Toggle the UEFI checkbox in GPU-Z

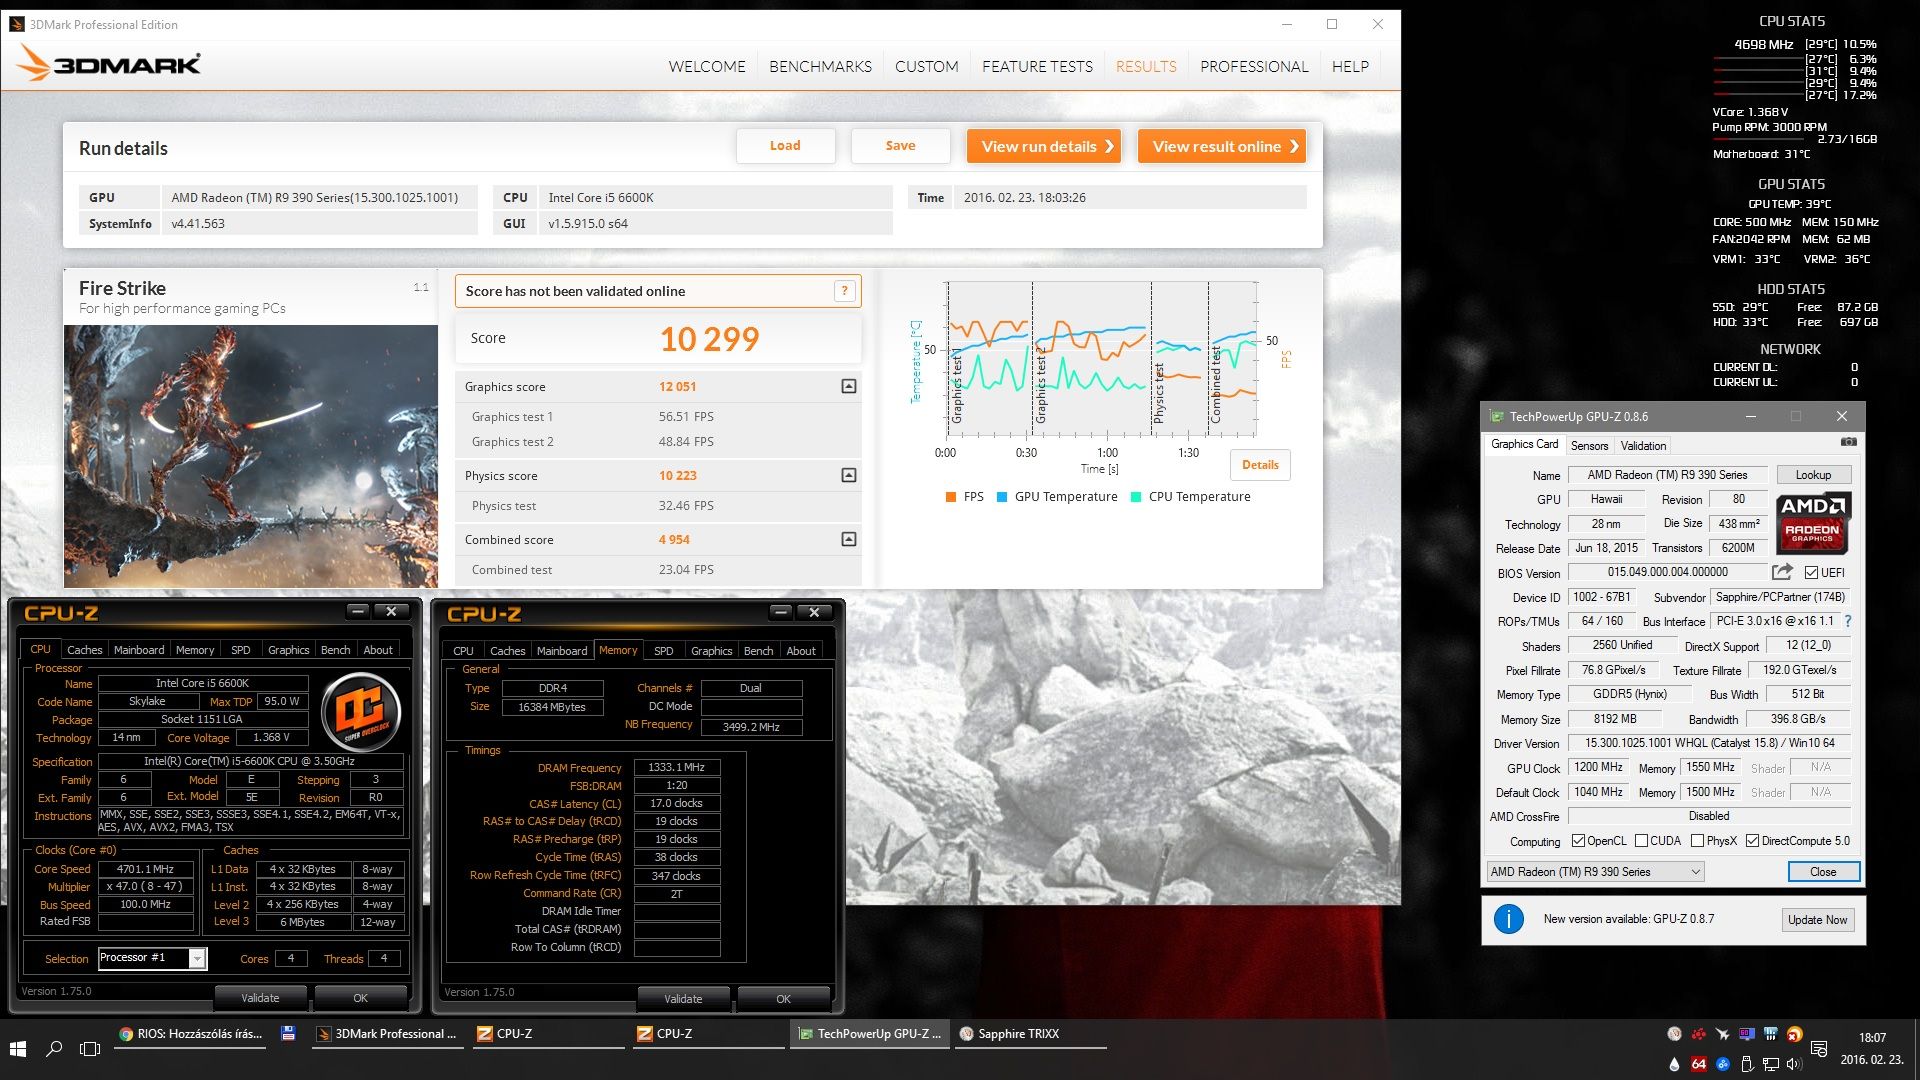[x=1811, y=573]
